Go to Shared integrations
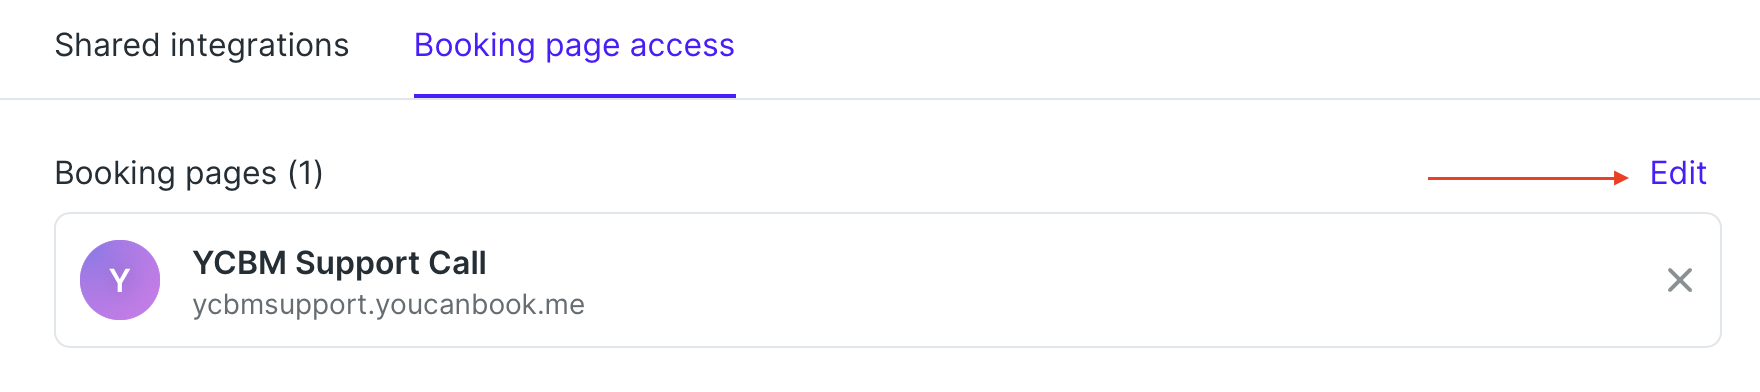 click(x=202, y=45)
